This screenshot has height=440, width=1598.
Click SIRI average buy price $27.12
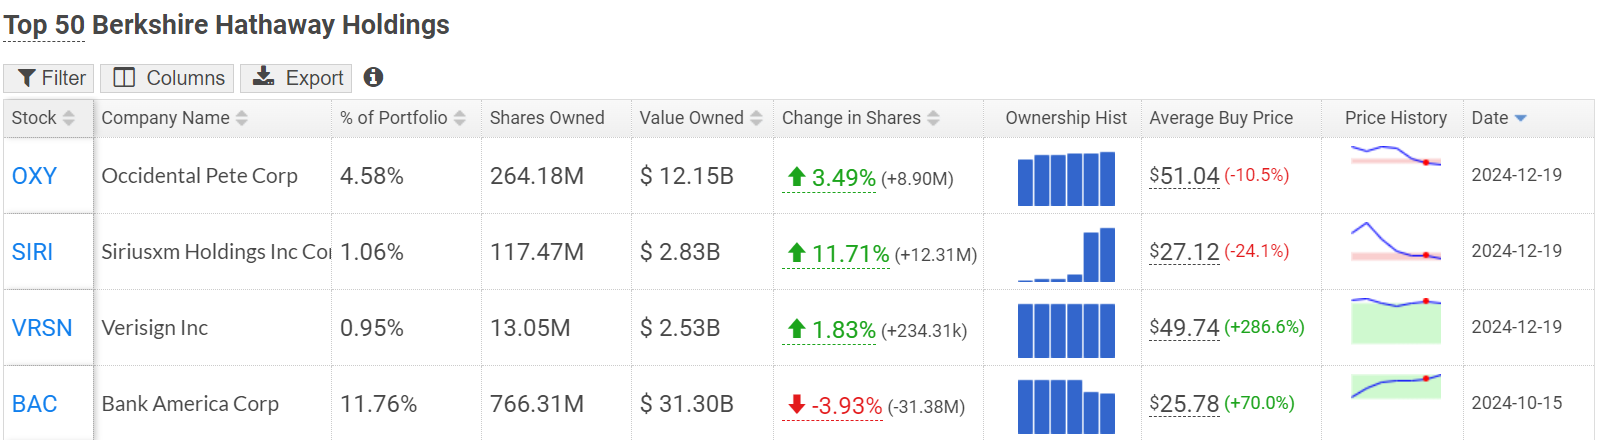click(x=1184, y=252)
